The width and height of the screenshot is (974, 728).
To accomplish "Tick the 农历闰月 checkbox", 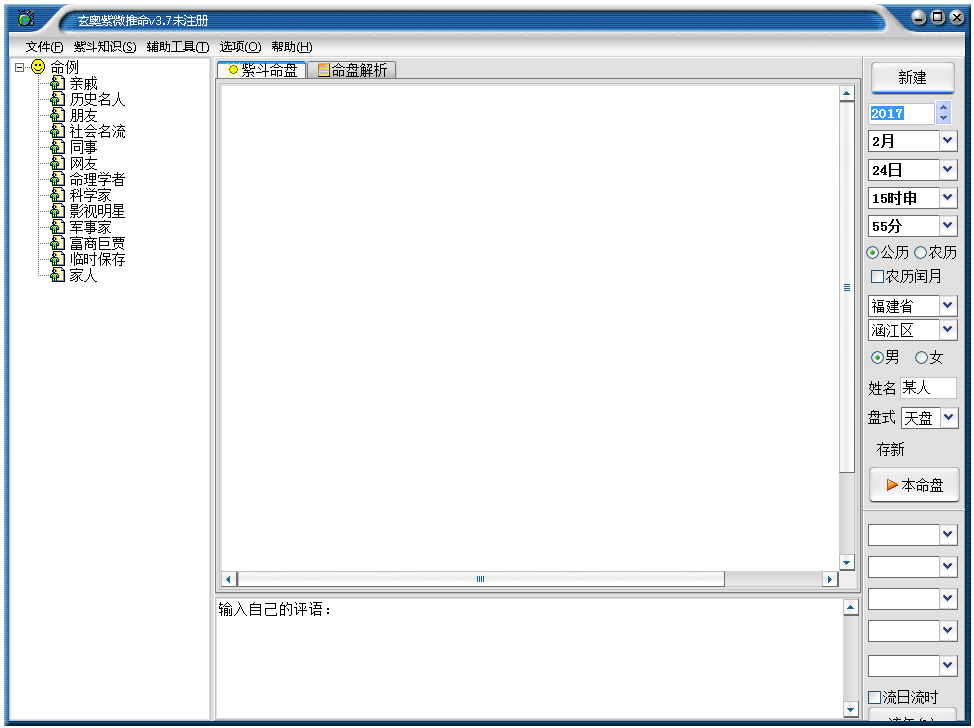I will point(877,276).
